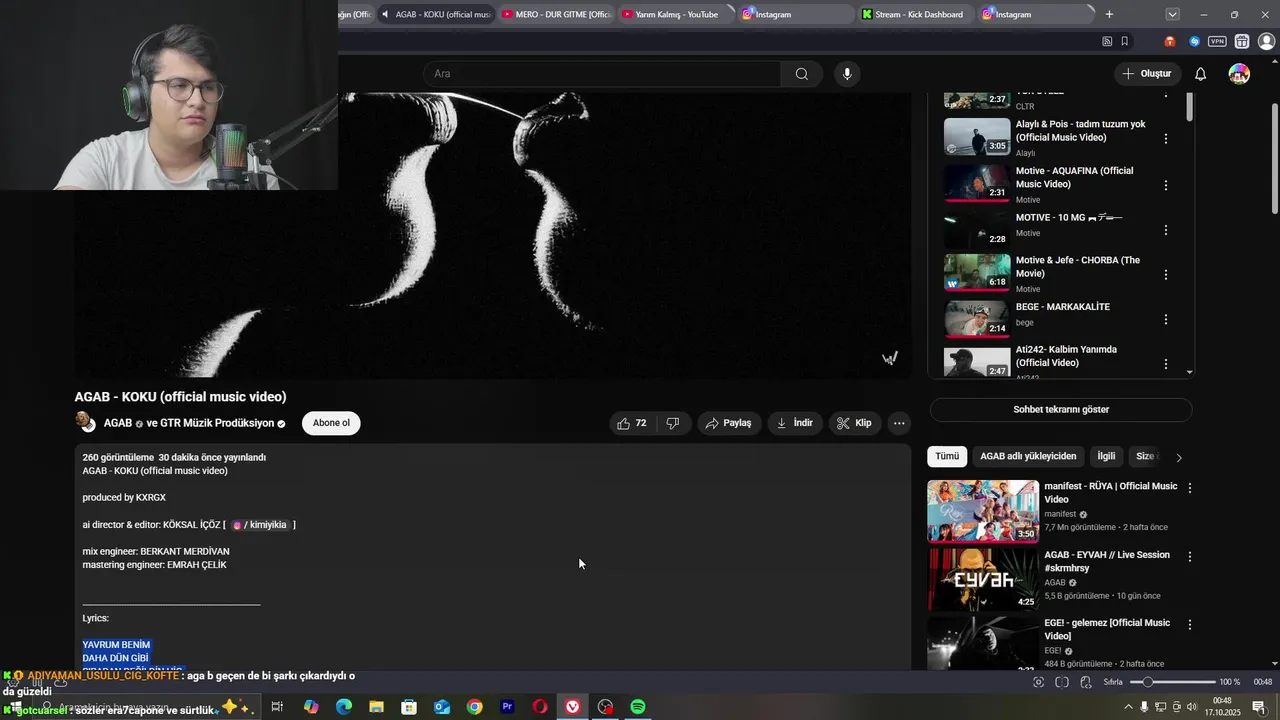
Task: Open the gift box icon in browser toolbar
Action: click(x=1242, y=41)
